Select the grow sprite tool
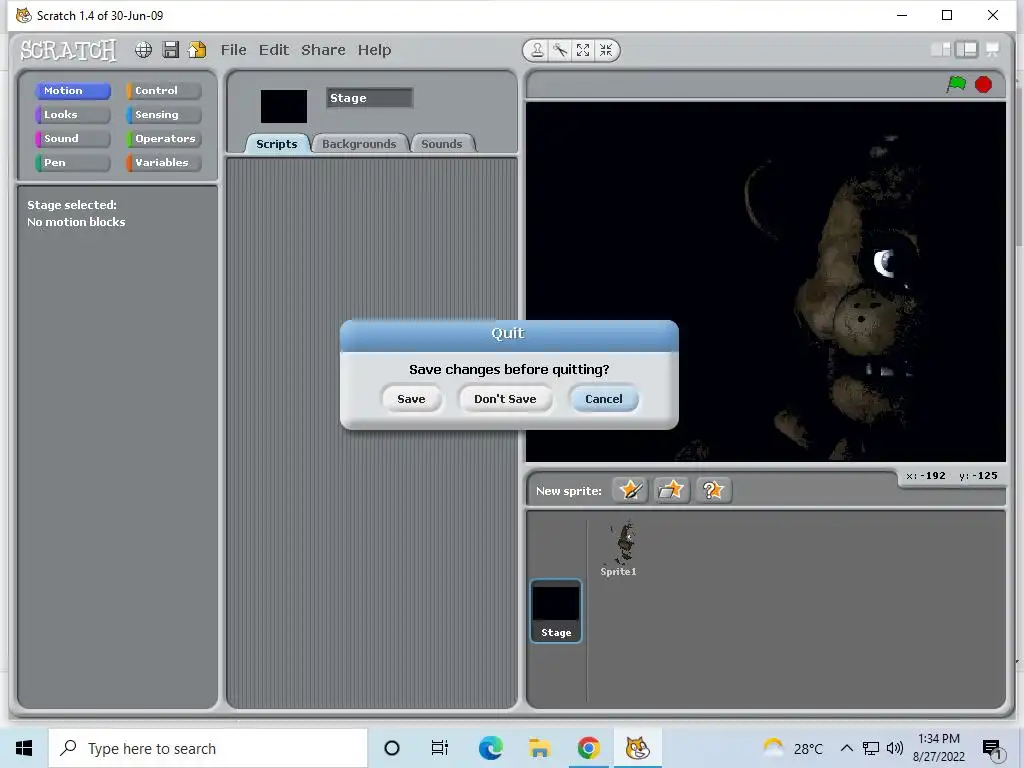Viewport: 1024px width, 768px height. (x=583, y=50)
